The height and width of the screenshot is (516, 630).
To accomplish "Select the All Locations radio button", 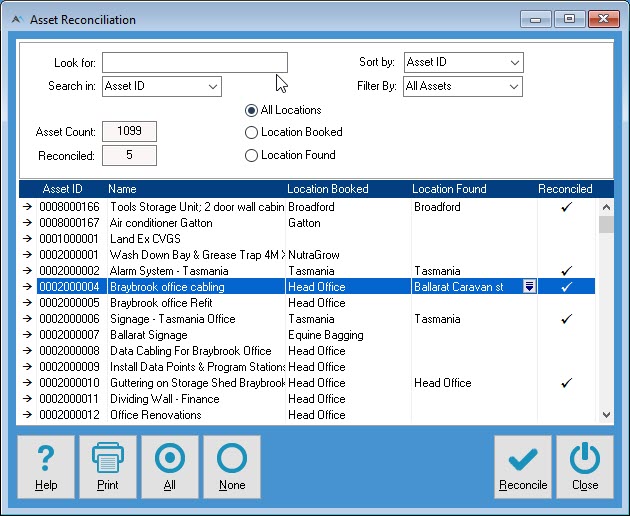I will tap(252, 110).
